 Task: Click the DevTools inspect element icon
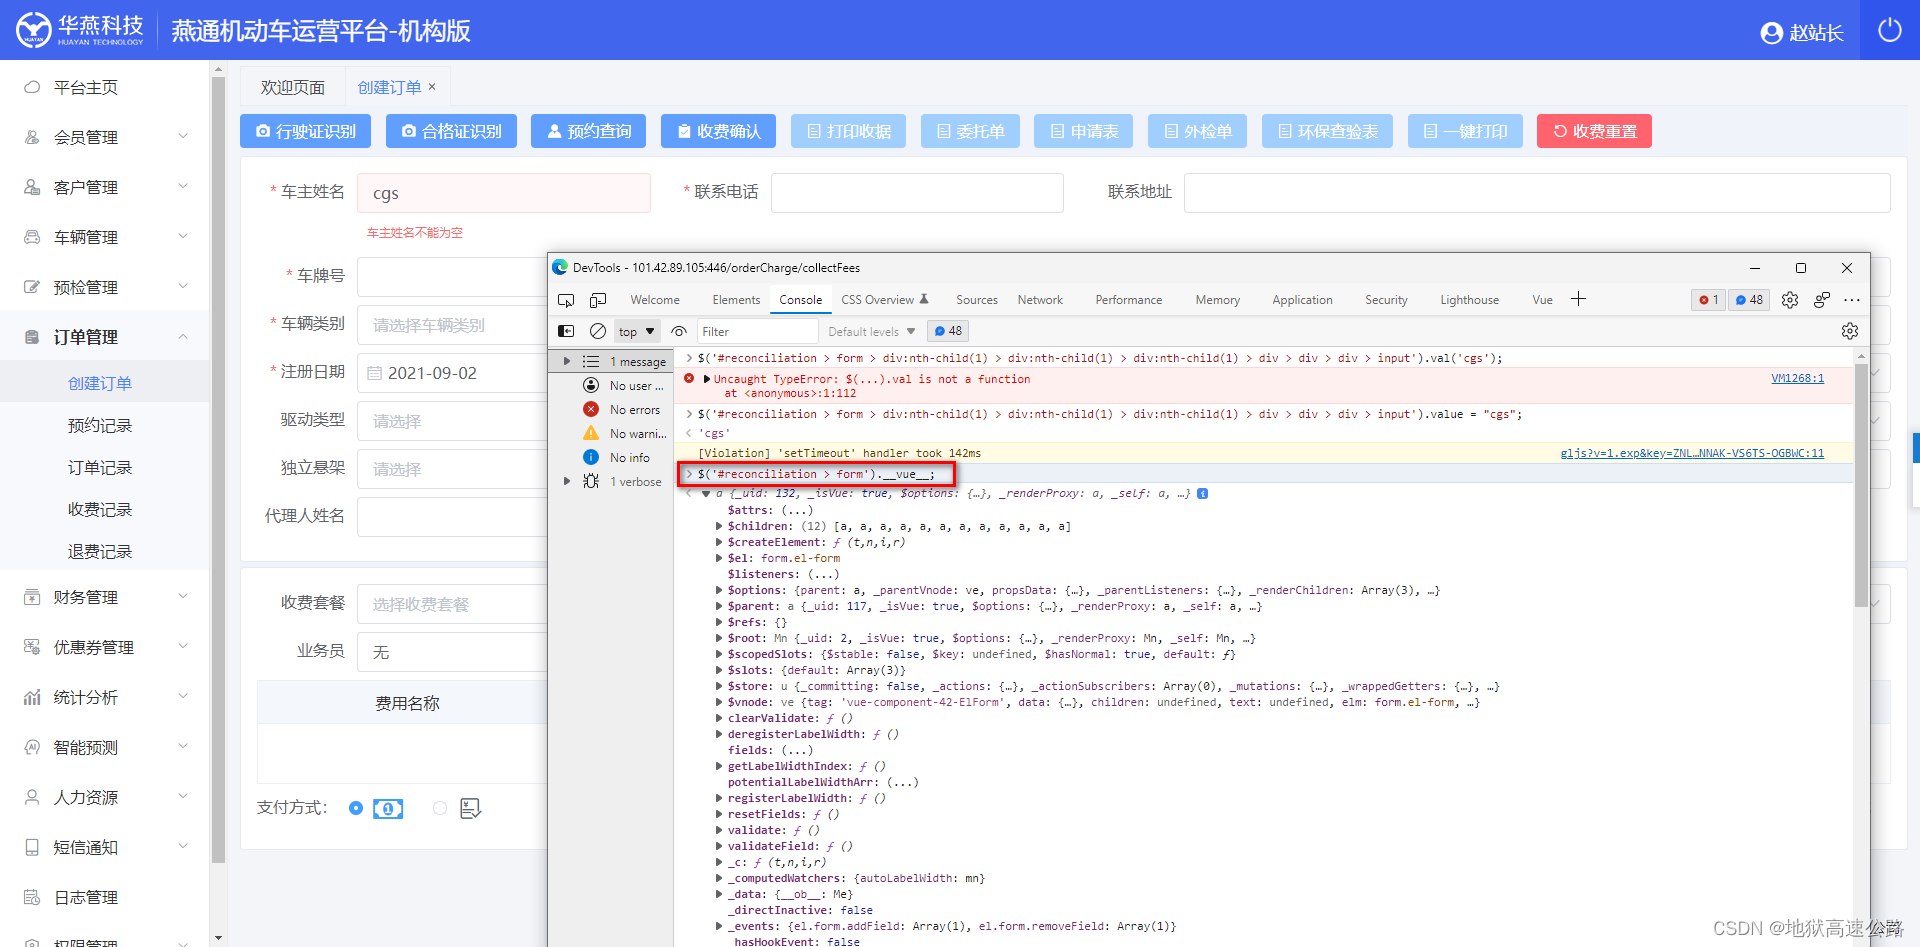pos(566,300)
